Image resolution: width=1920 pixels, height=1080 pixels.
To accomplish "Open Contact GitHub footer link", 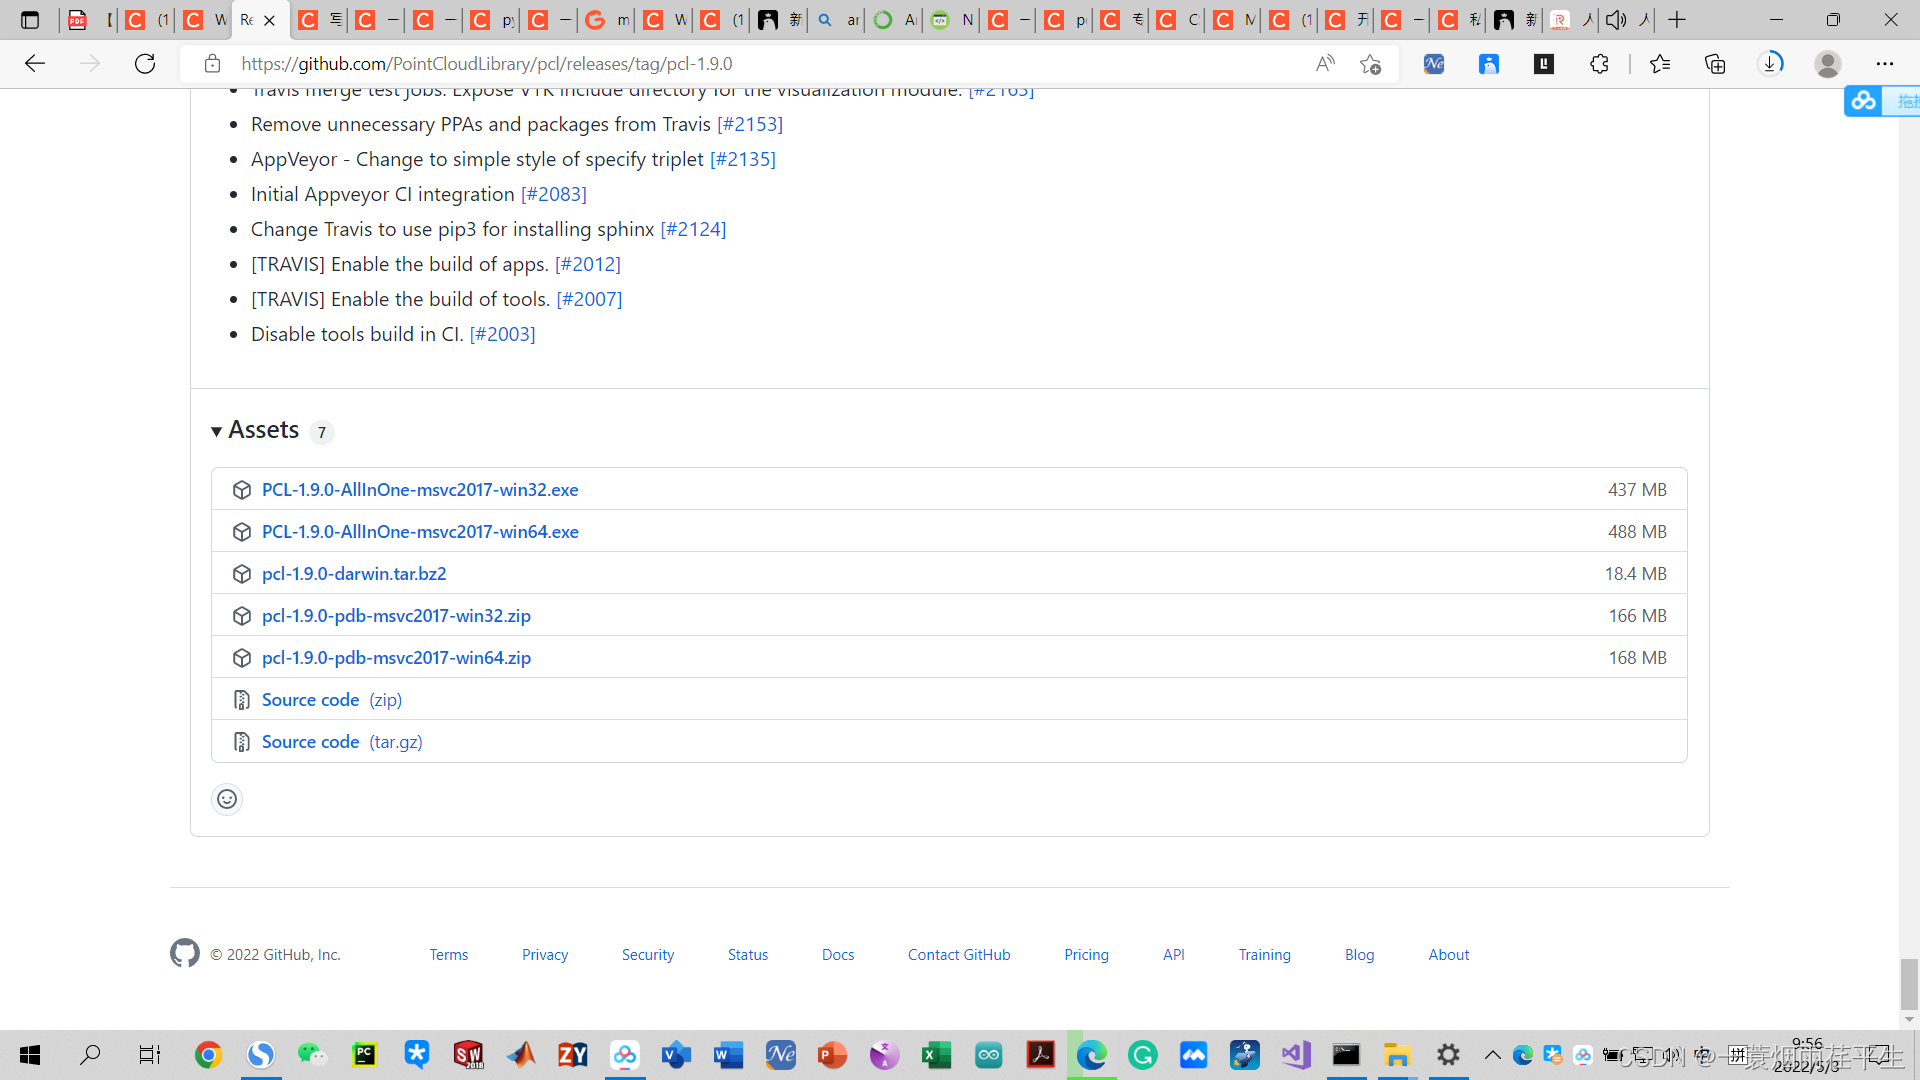I will (x=959, y=955).
